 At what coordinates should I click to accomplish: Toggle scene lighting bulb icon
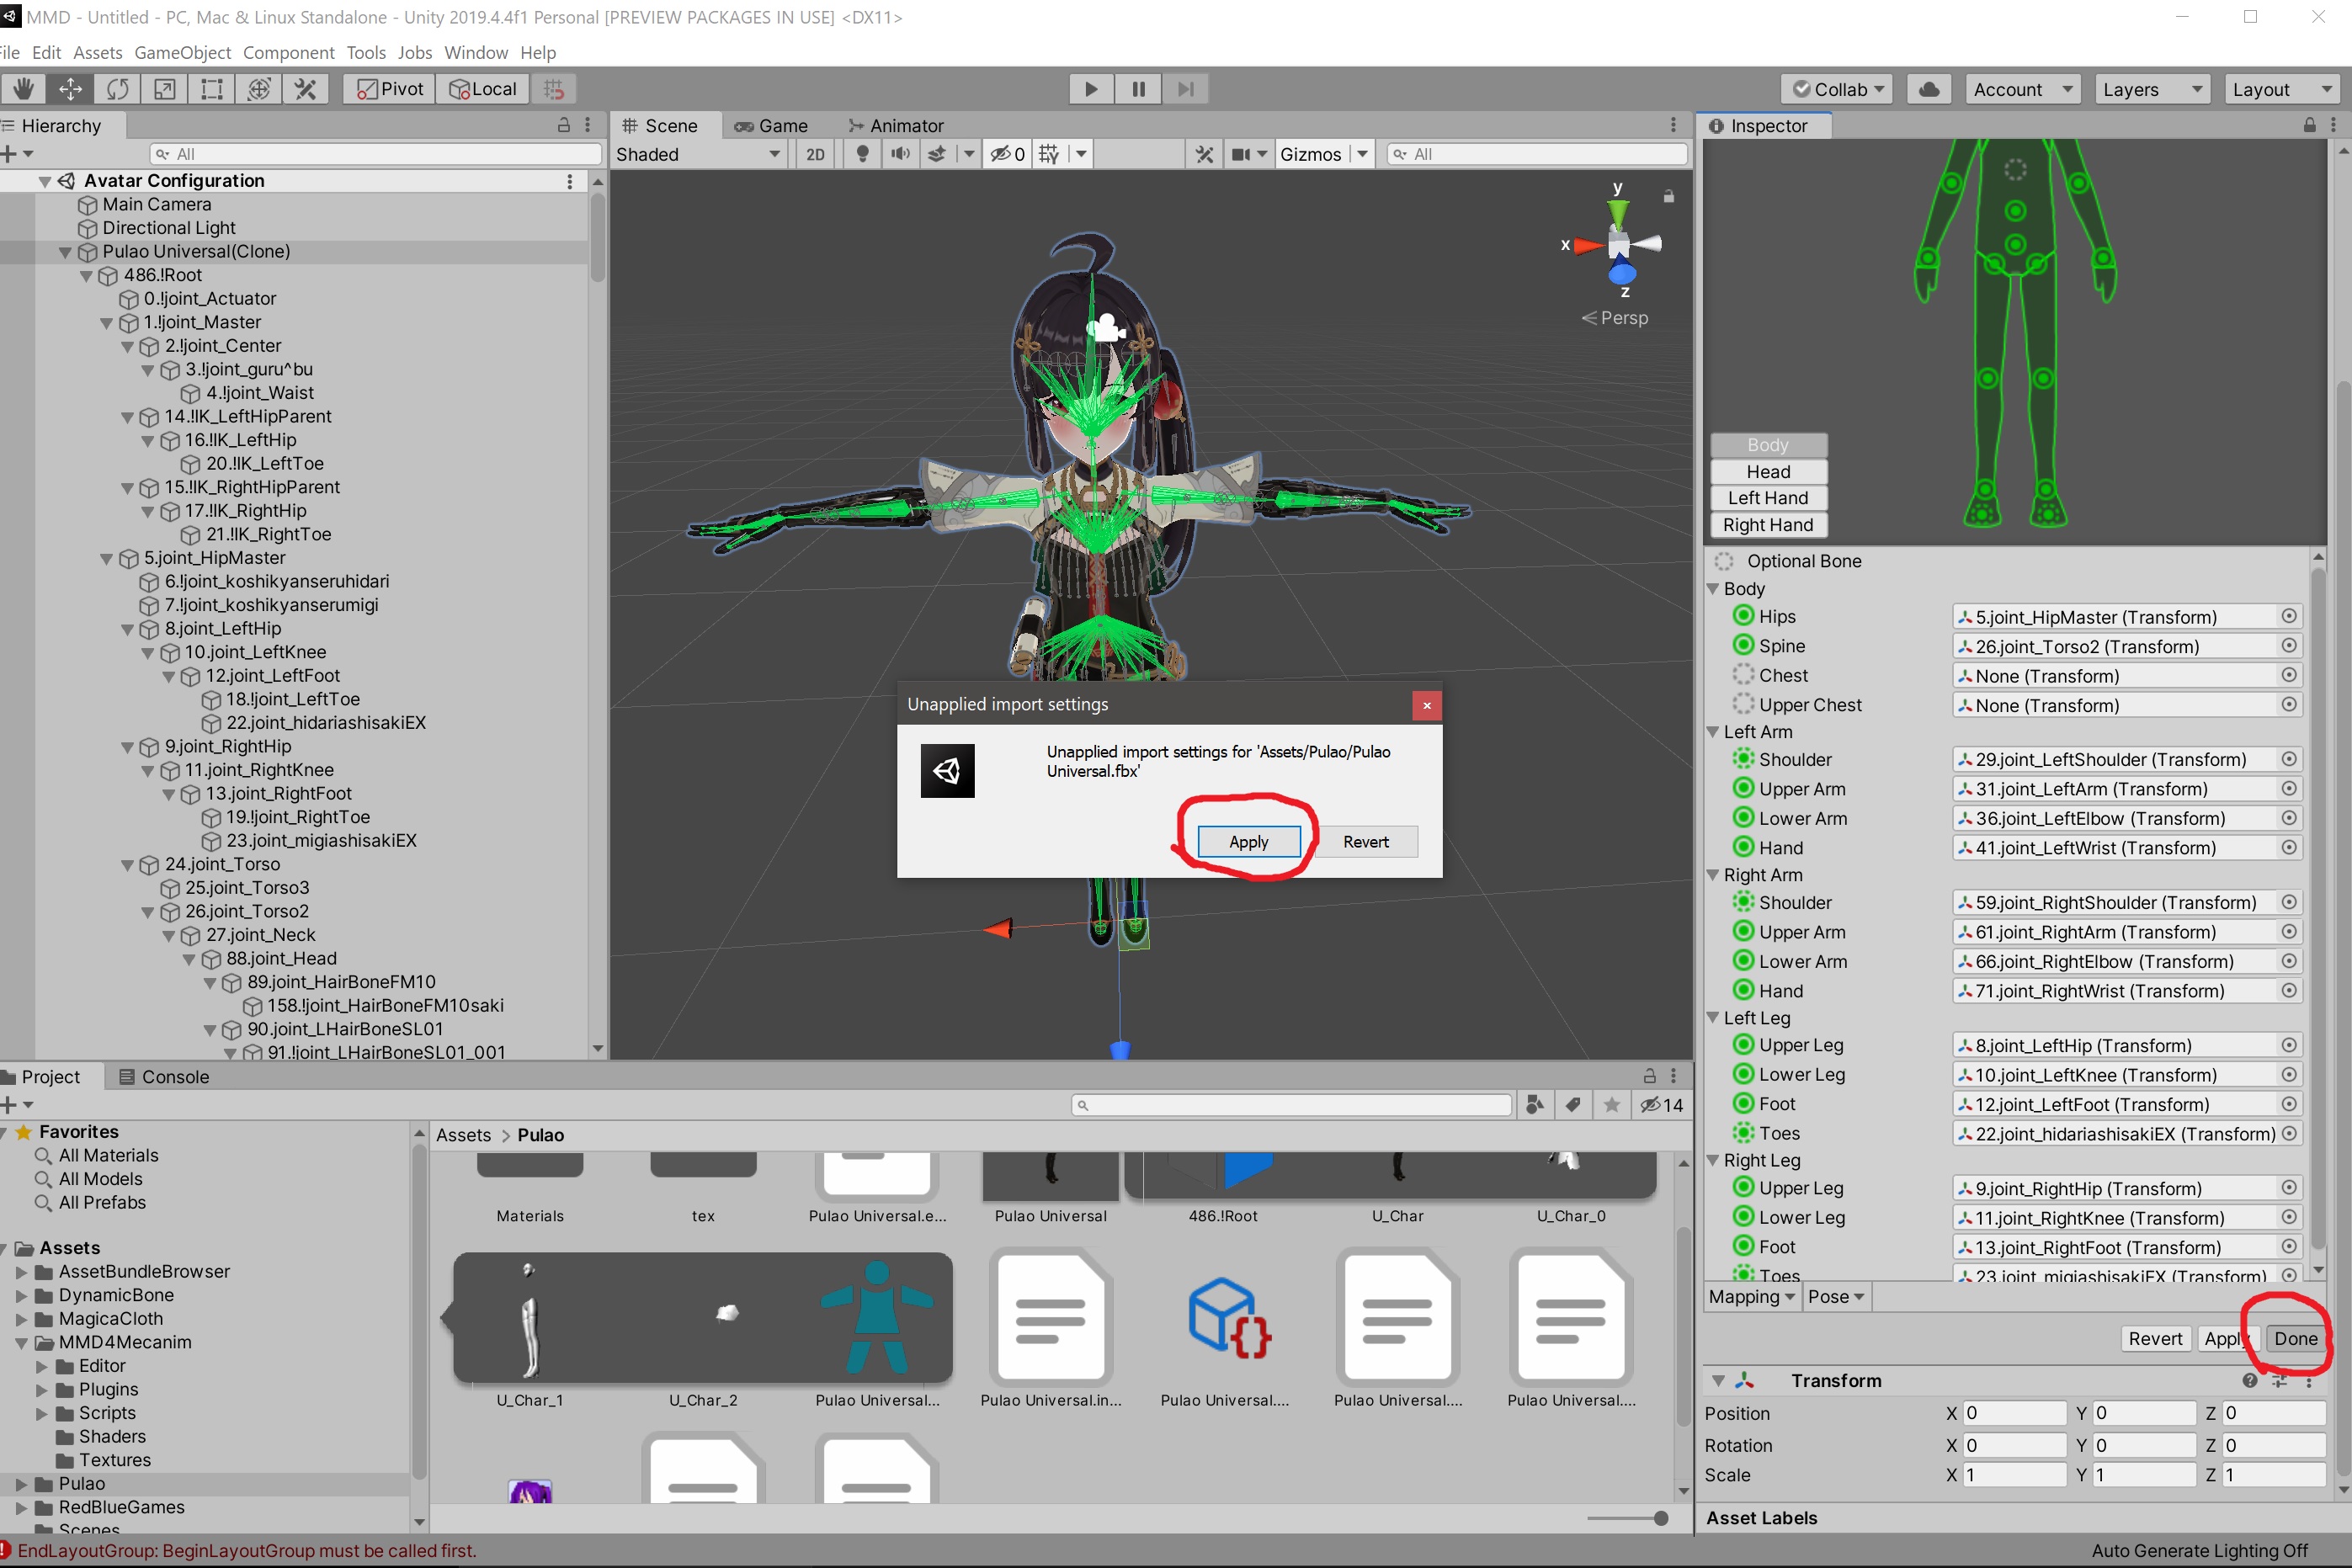point(862,154)
